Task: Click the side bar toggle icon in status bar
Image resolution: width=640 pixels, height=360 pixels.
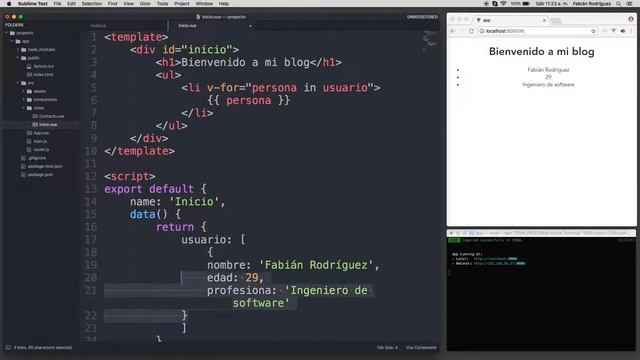Action: [8, 348]
